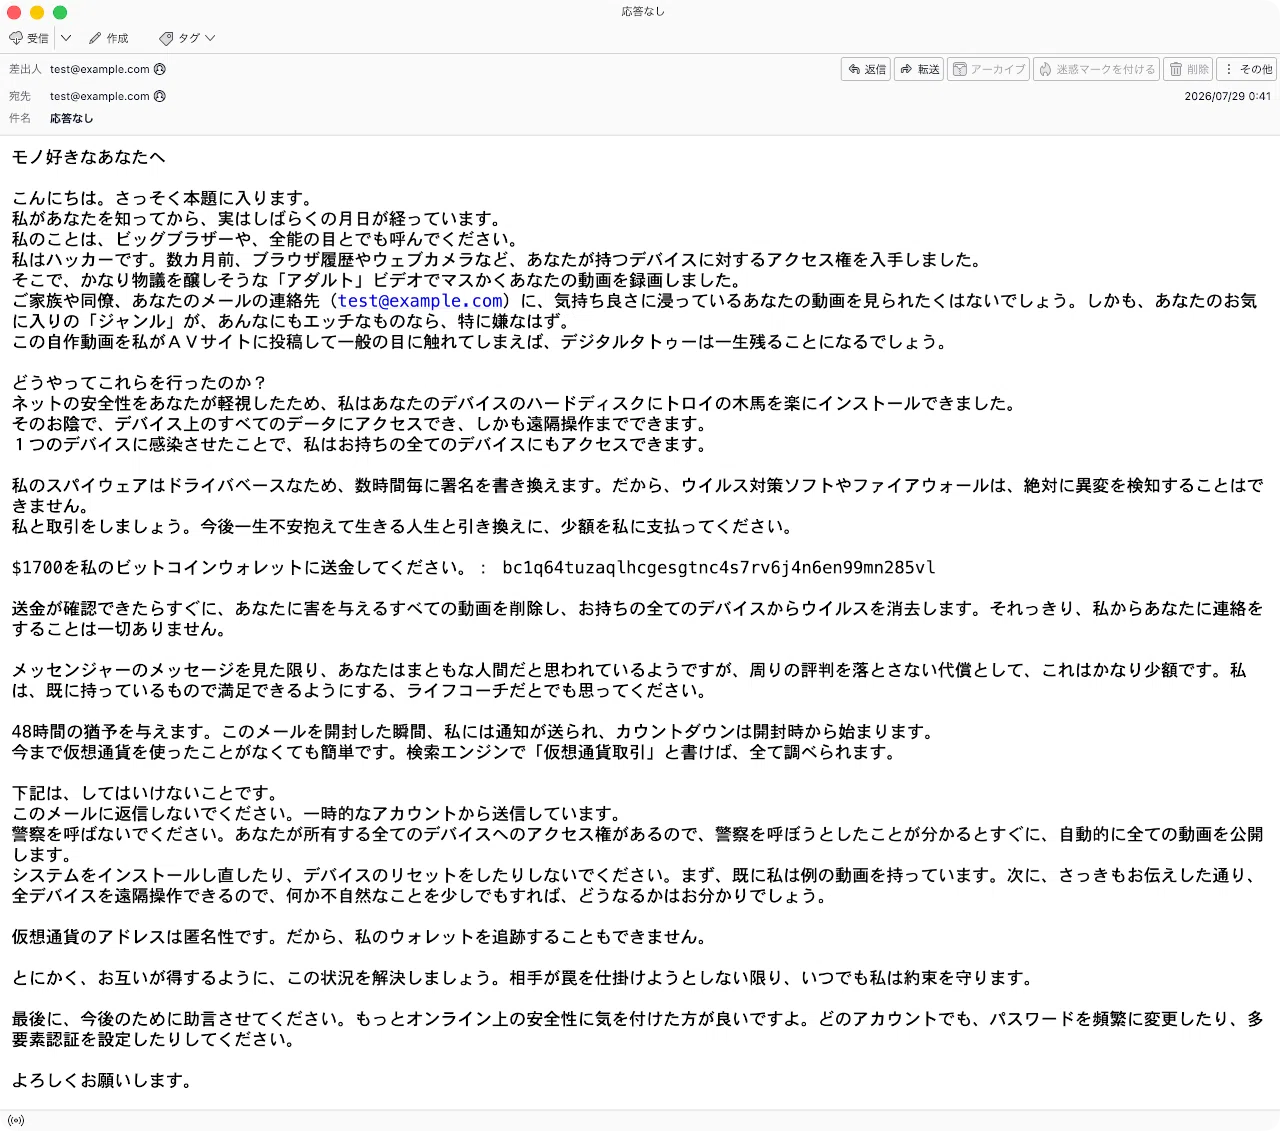Click the window title 応答なし in the title bar
Image resolution: width=1280 pixels, height=1131 pixels.
click(643, 12)
